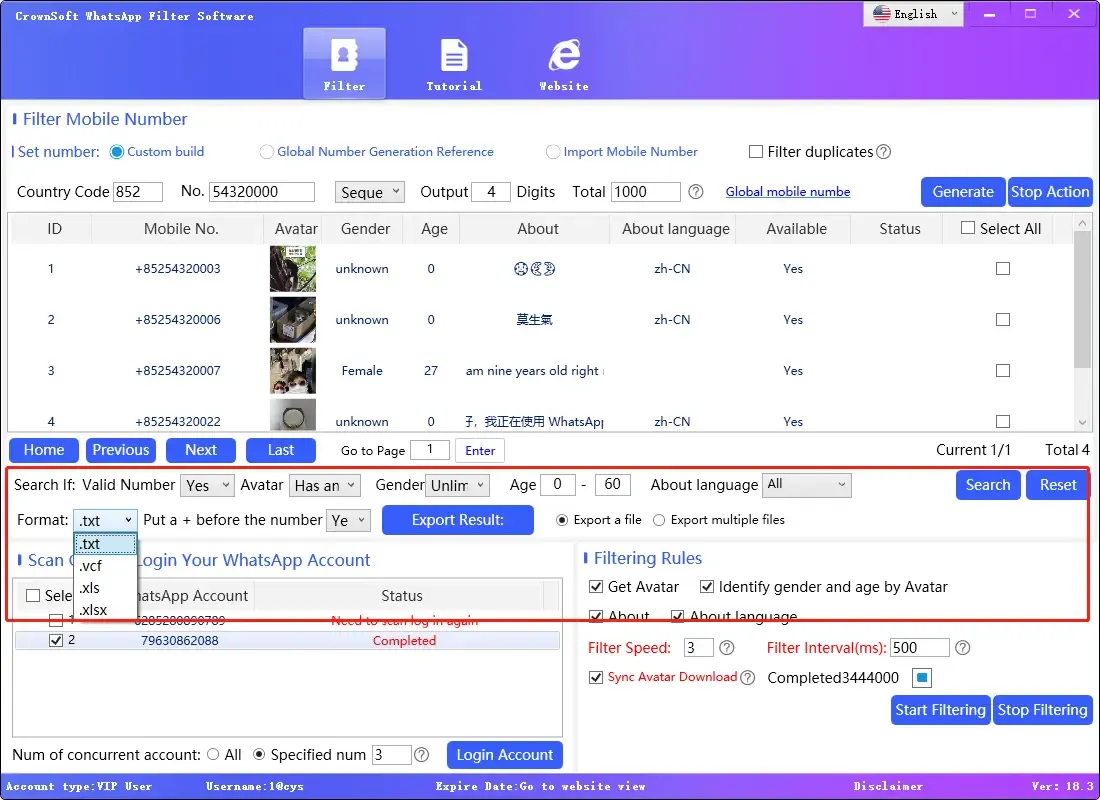Toggle the Get Avatar checkbox

coord(597,587)
